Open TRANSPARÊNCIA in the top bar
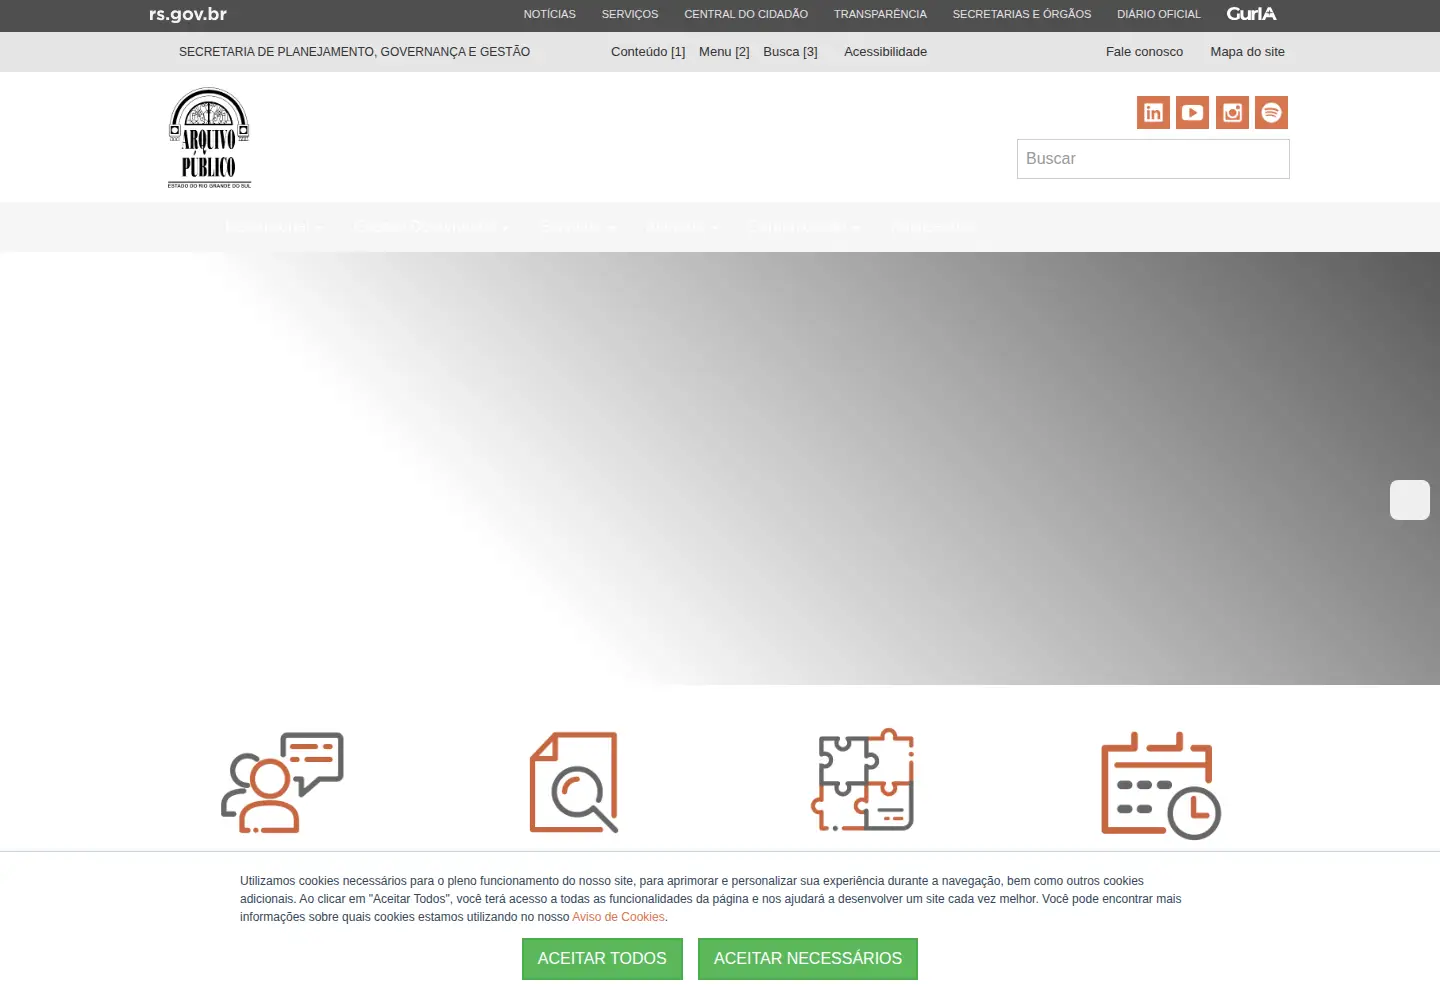Viewport: 1440px width, 1000px height. coord(880,14)
